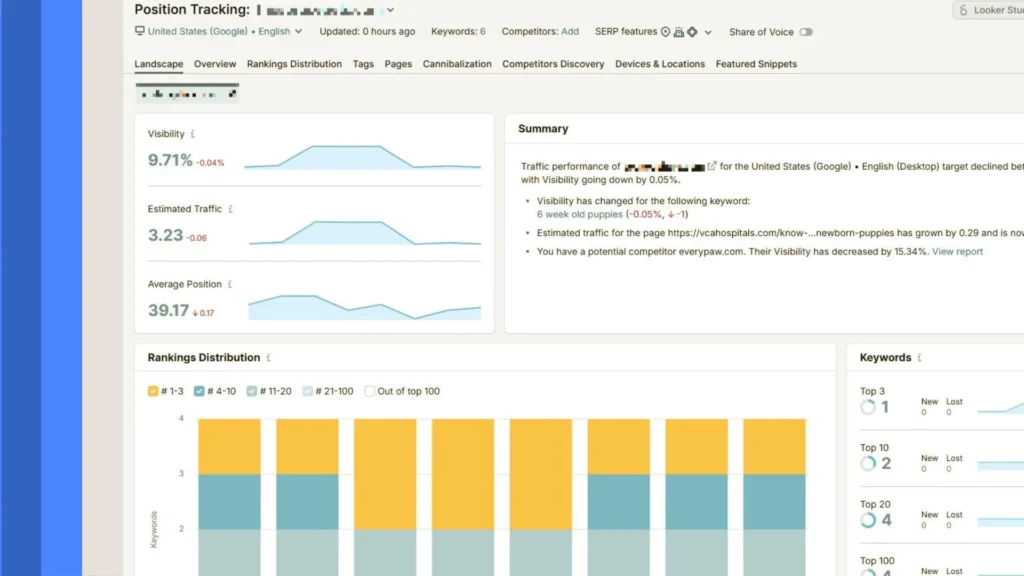Open the Pages tab
This screenshot has width=1024, height=576.
point(398,64)
